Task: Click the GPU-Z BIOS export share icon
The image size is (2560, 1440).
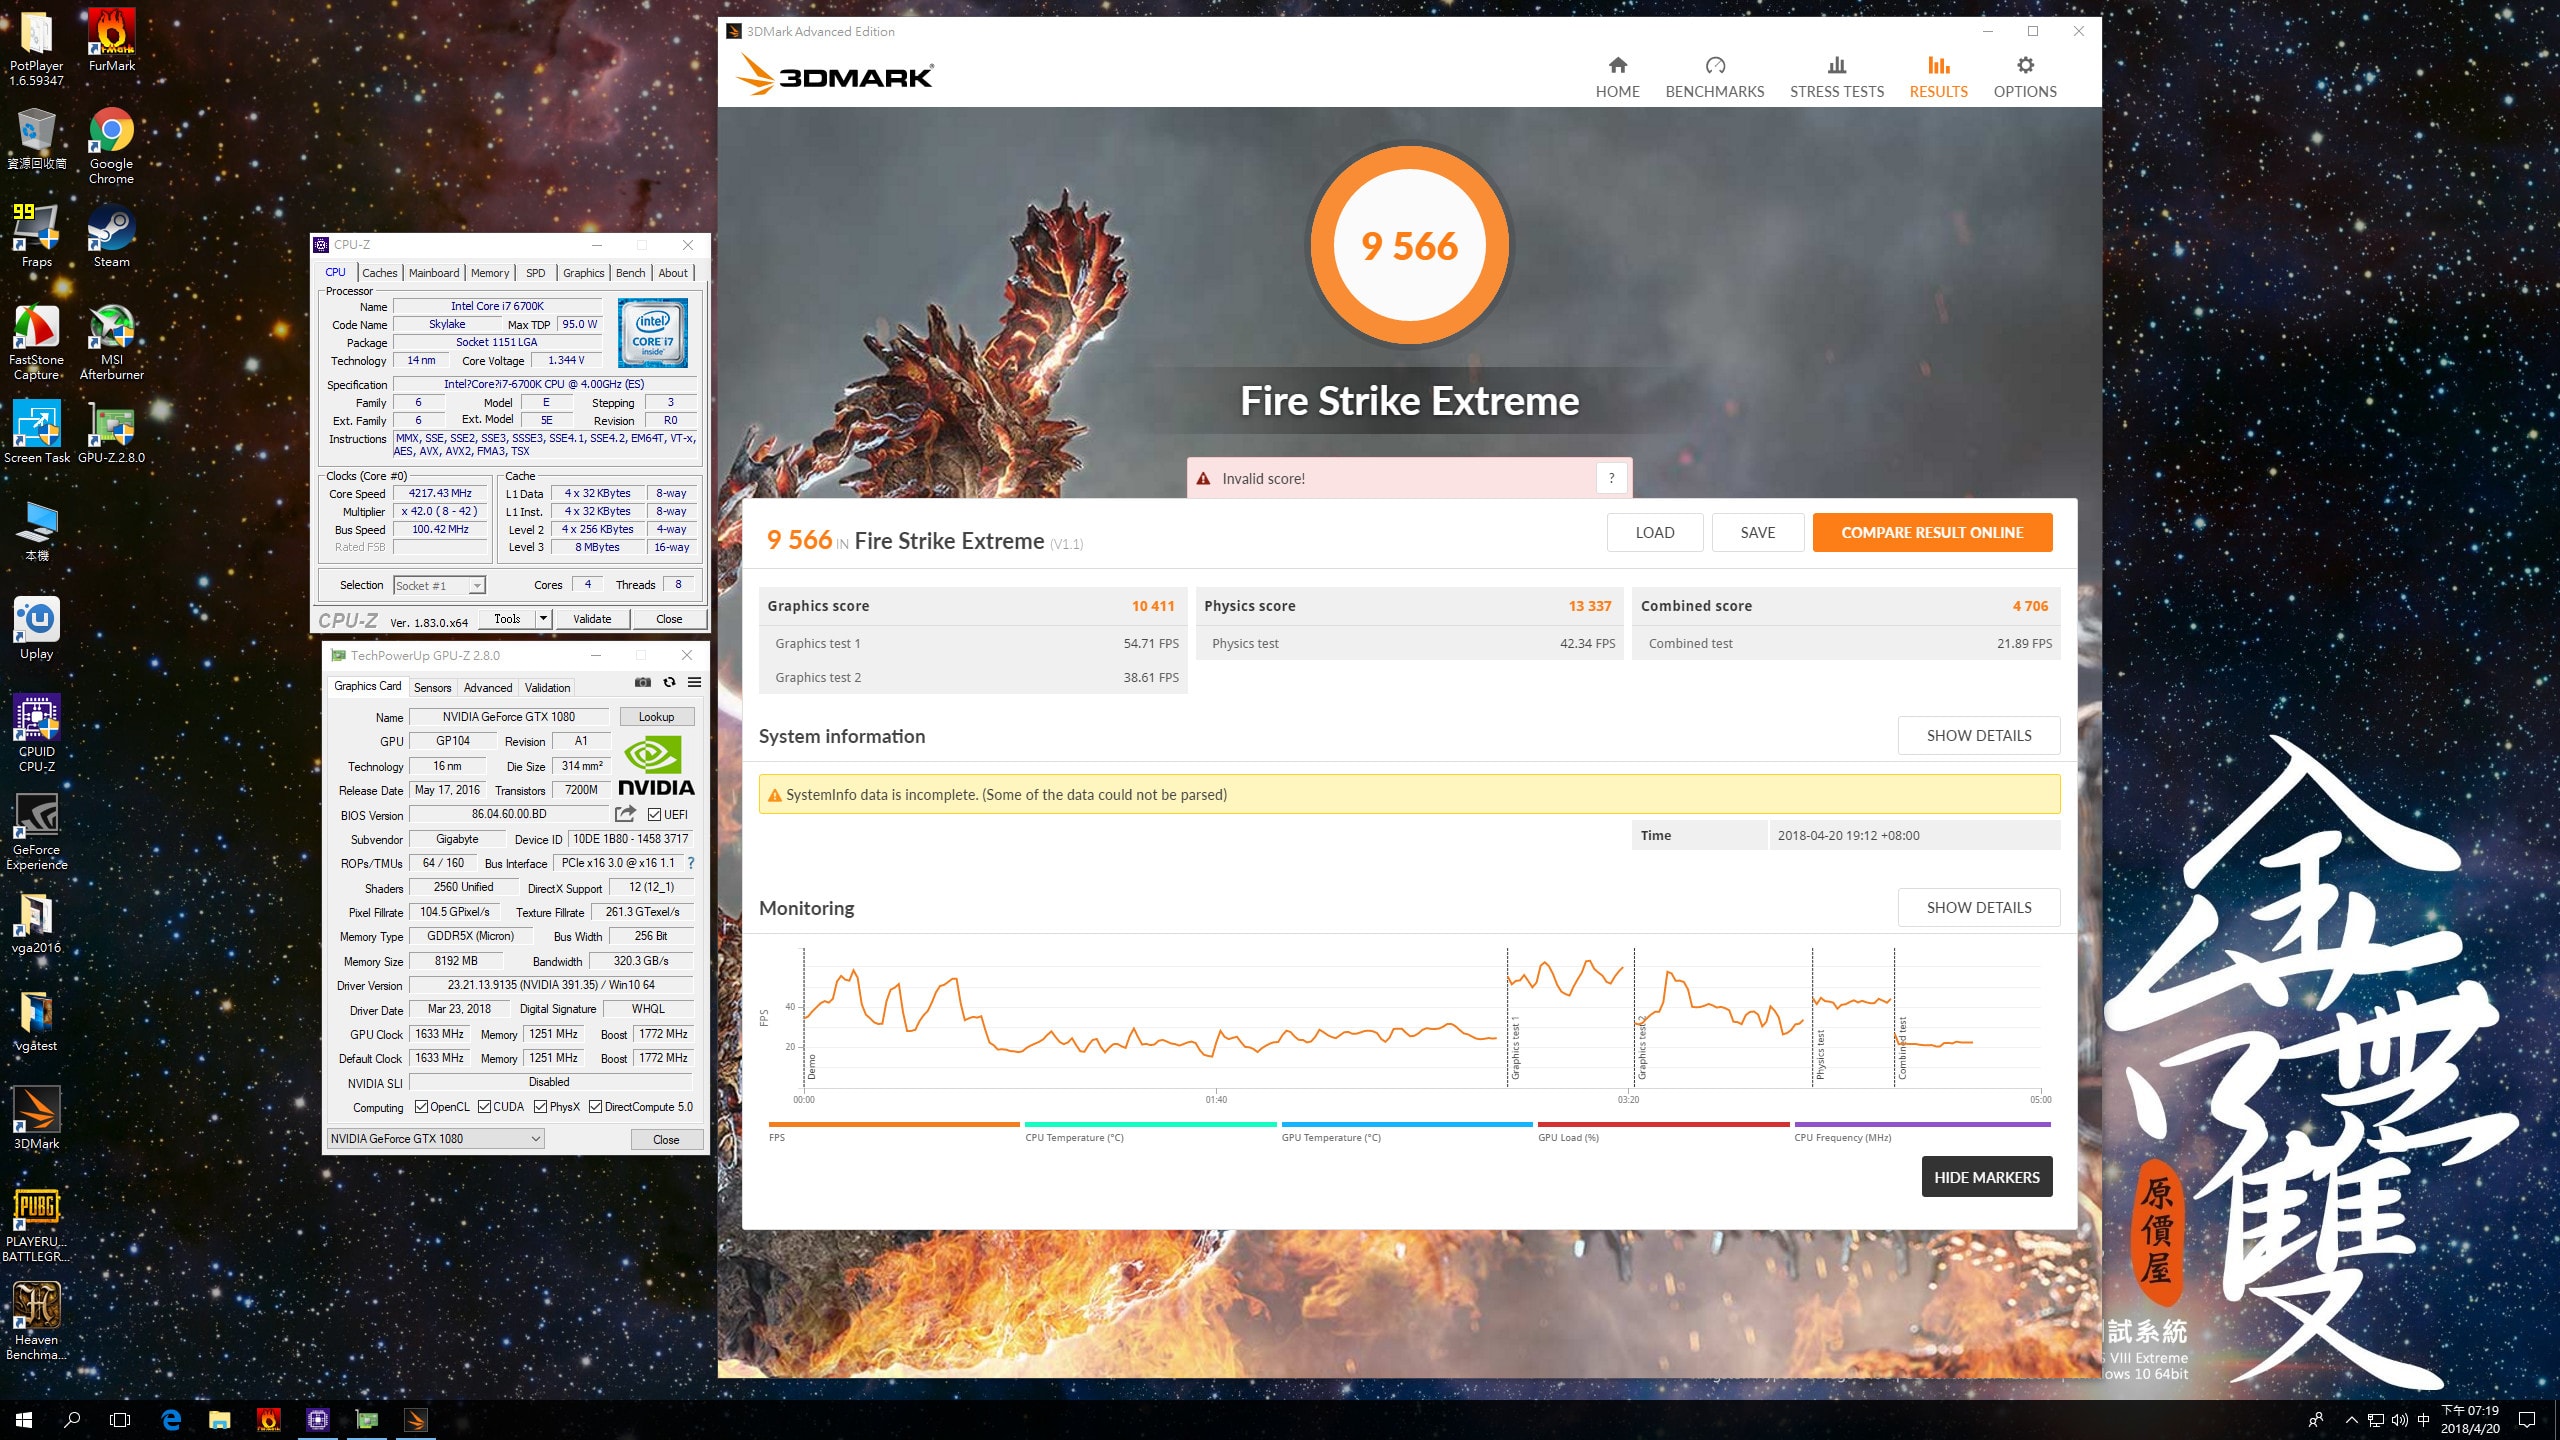Action: coord(626,814)
